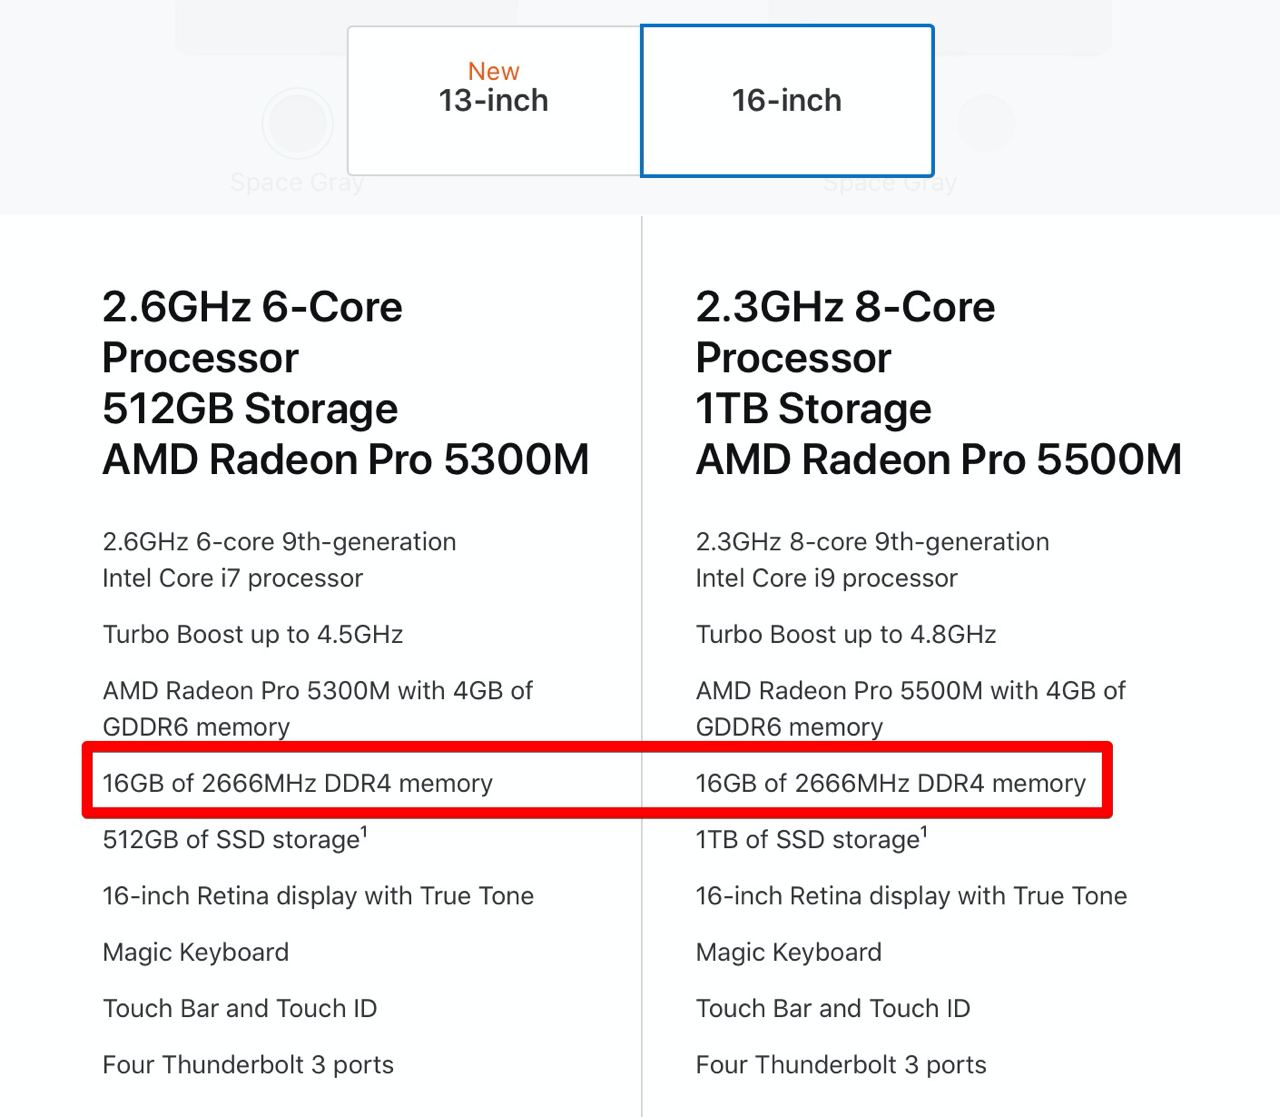Select the 16-inch tab
This screenshot has height=1117, width=1280.
787,100
